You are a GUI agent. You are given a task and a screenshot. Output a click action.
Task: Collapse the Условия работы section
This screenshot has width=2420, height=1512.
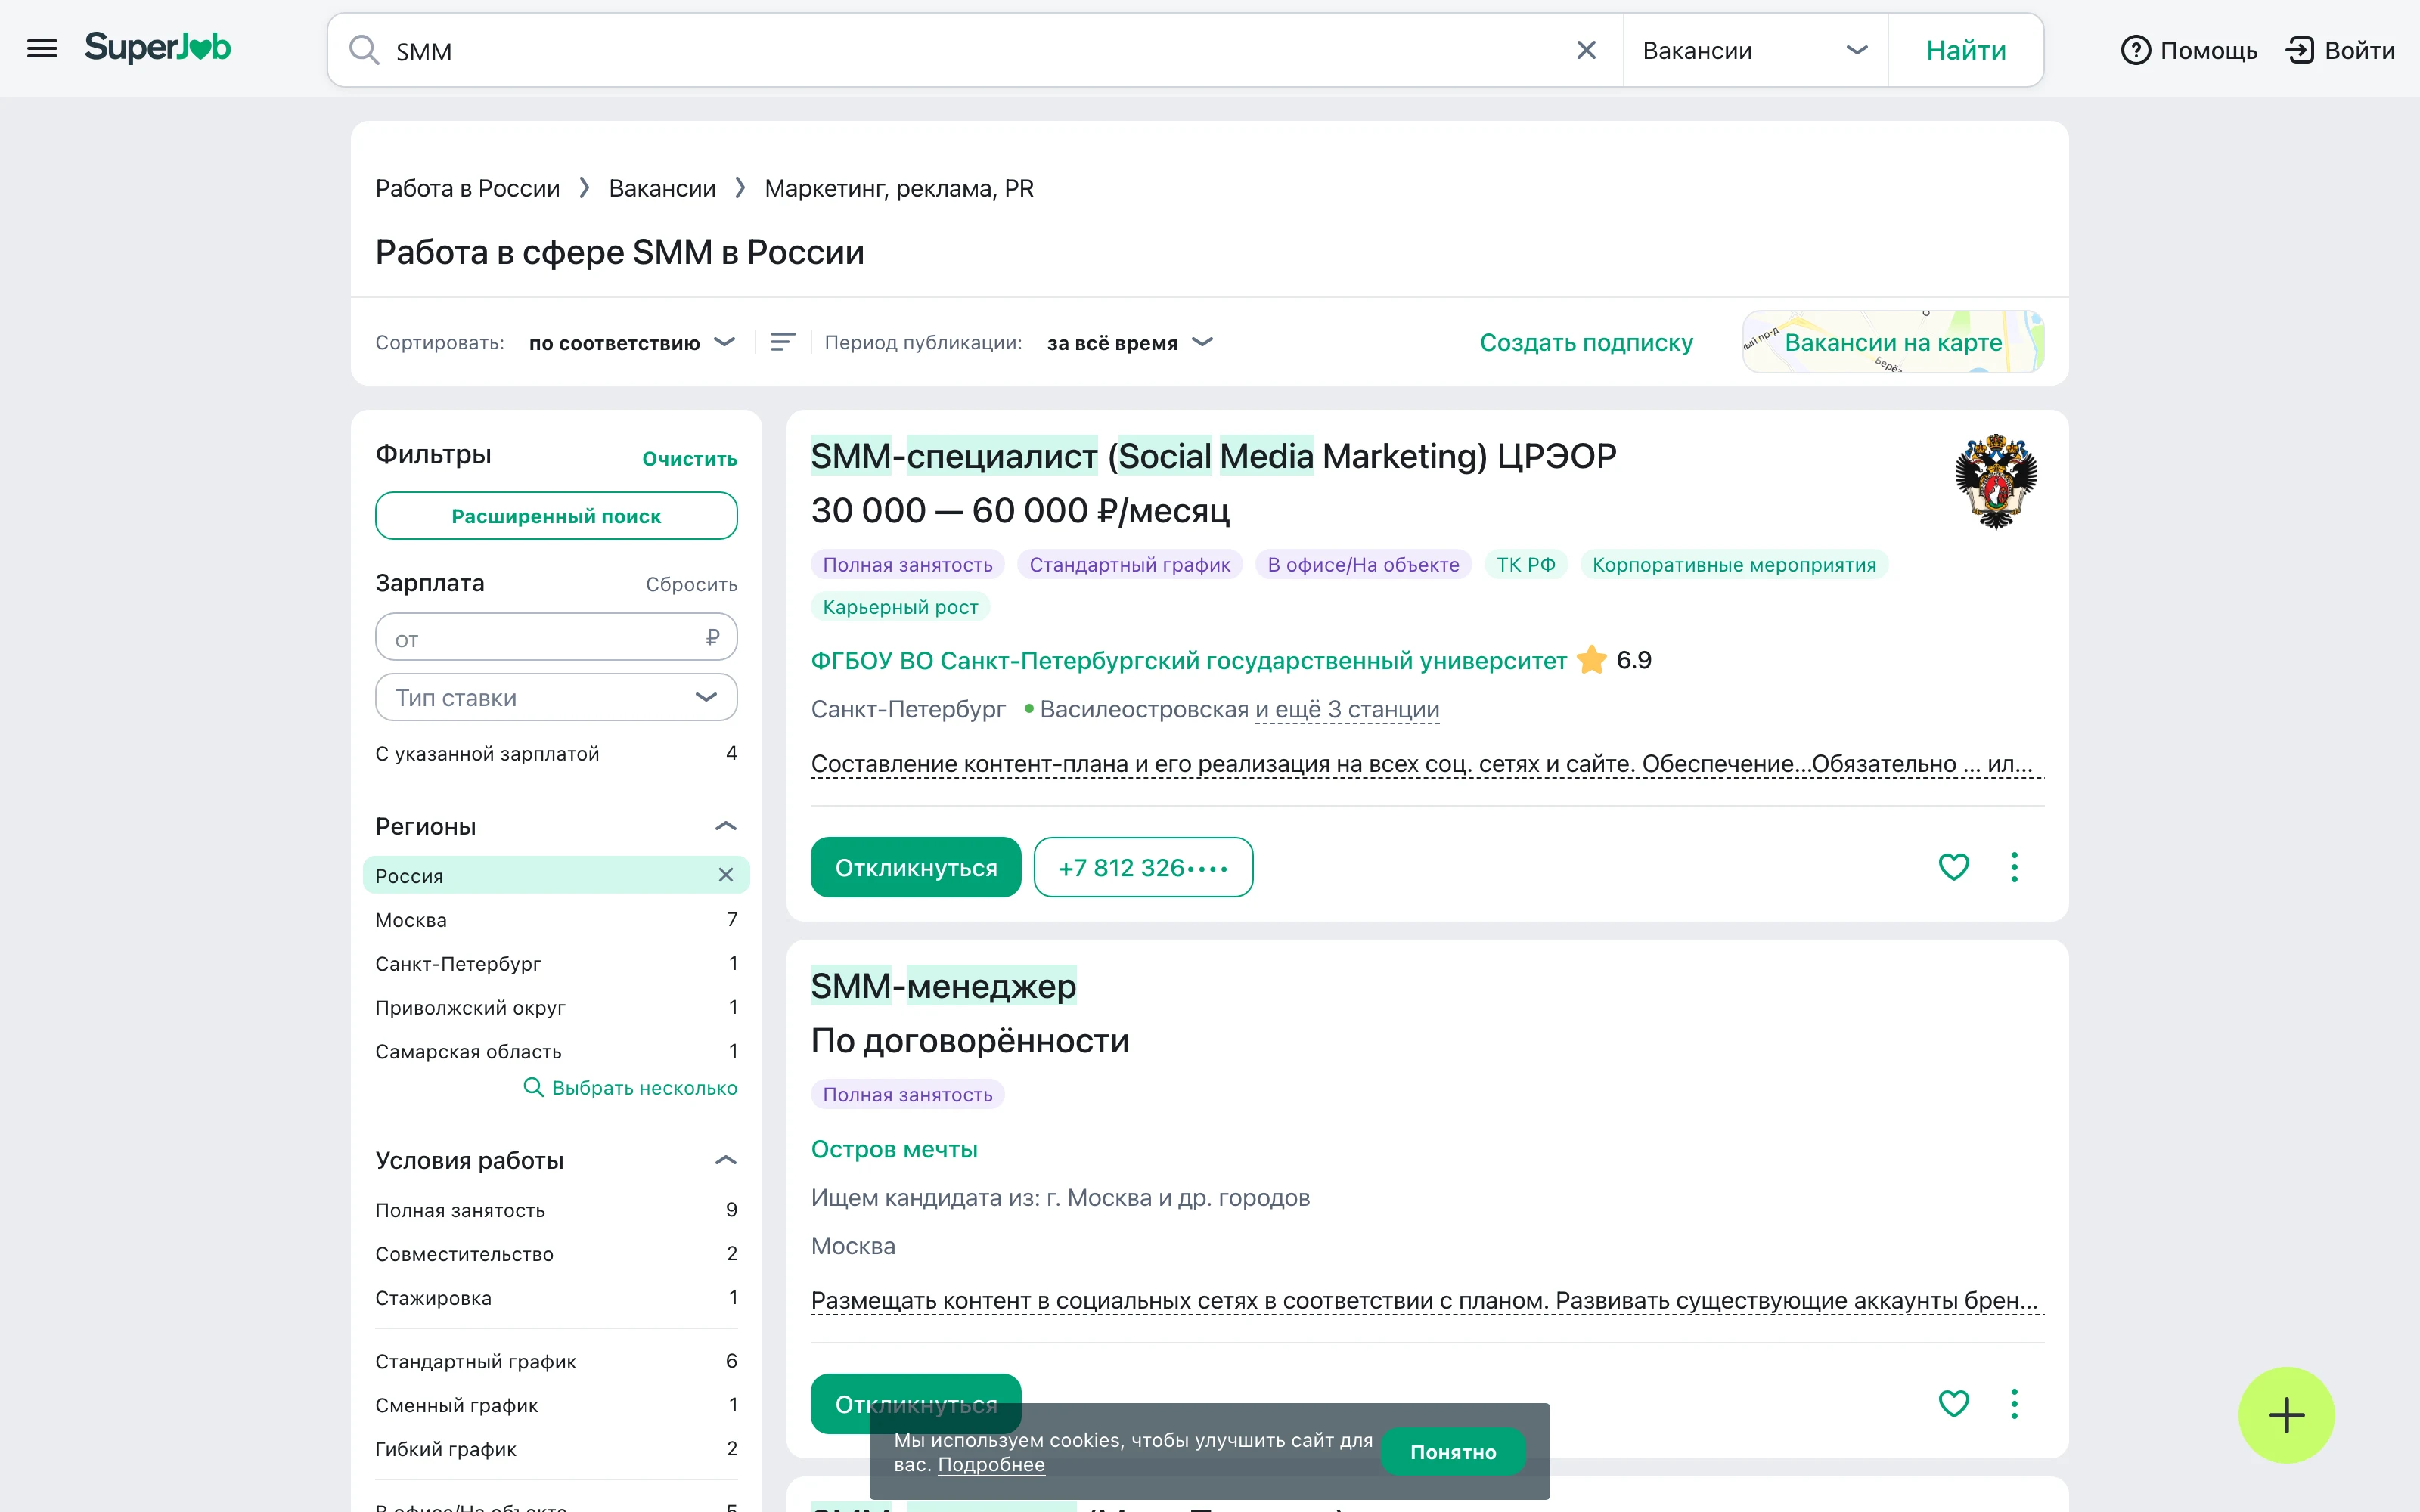click(726, 1160)
